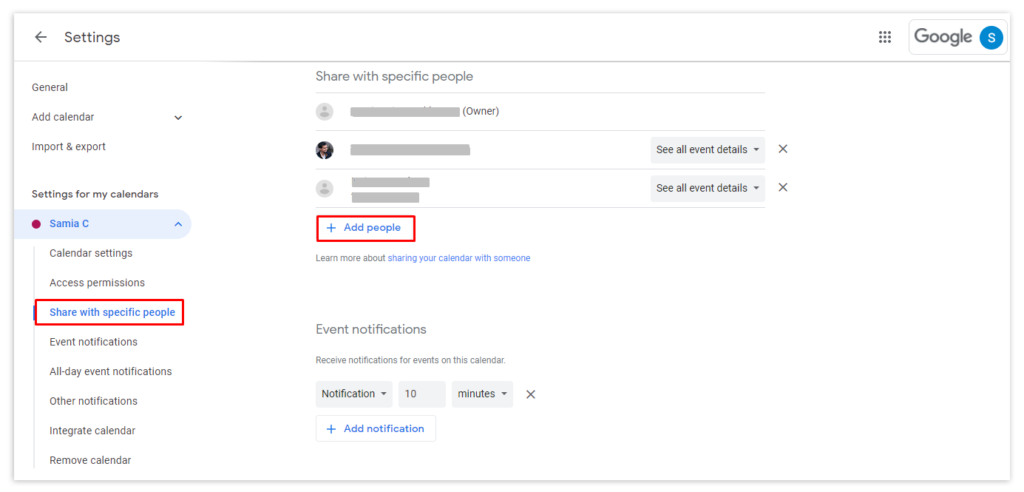Open first See all event details dropdown
Image resolution: width=1024 pixels, height=492 pixels.
point(707,150)
